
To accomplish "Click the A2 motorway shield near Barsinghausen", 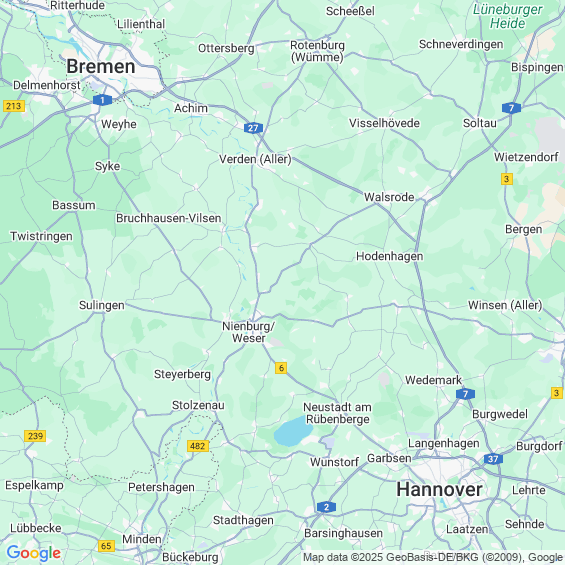I will [x=326, y=507].
